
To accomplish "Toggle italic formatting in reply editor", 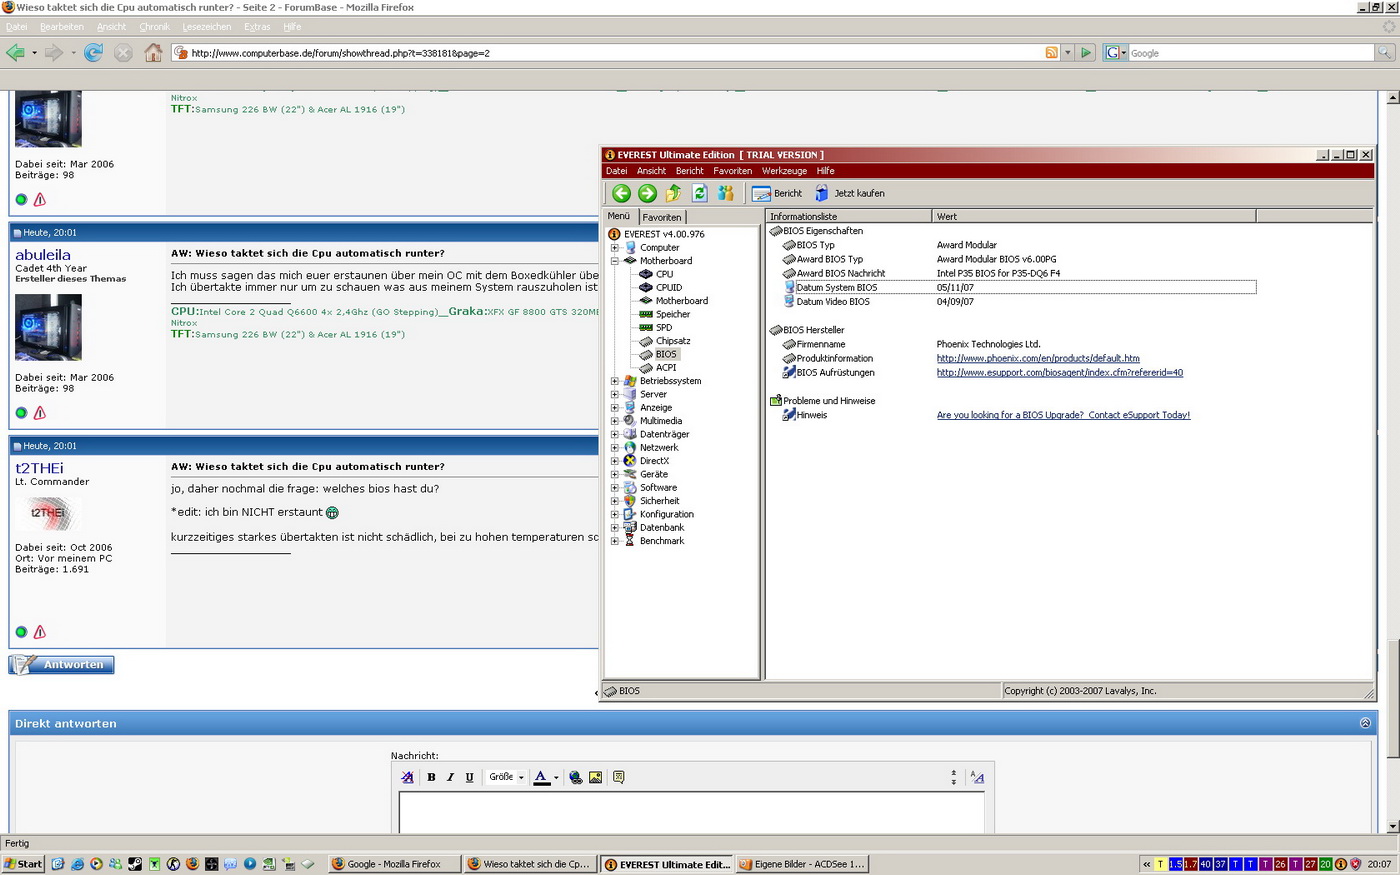I will (x=450, y=777).
